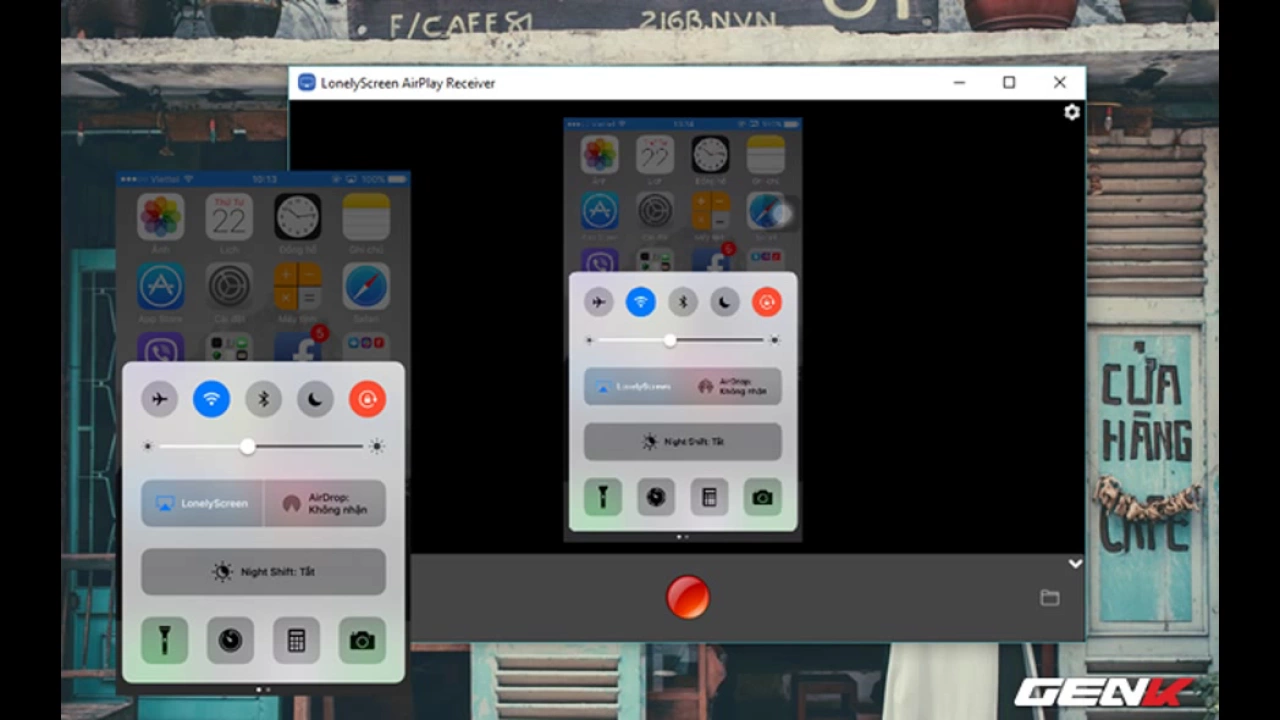Start recording with the red button
The width and height of the screenshot is (1280, 720).
pyautogui.click(x=688, y=597)
